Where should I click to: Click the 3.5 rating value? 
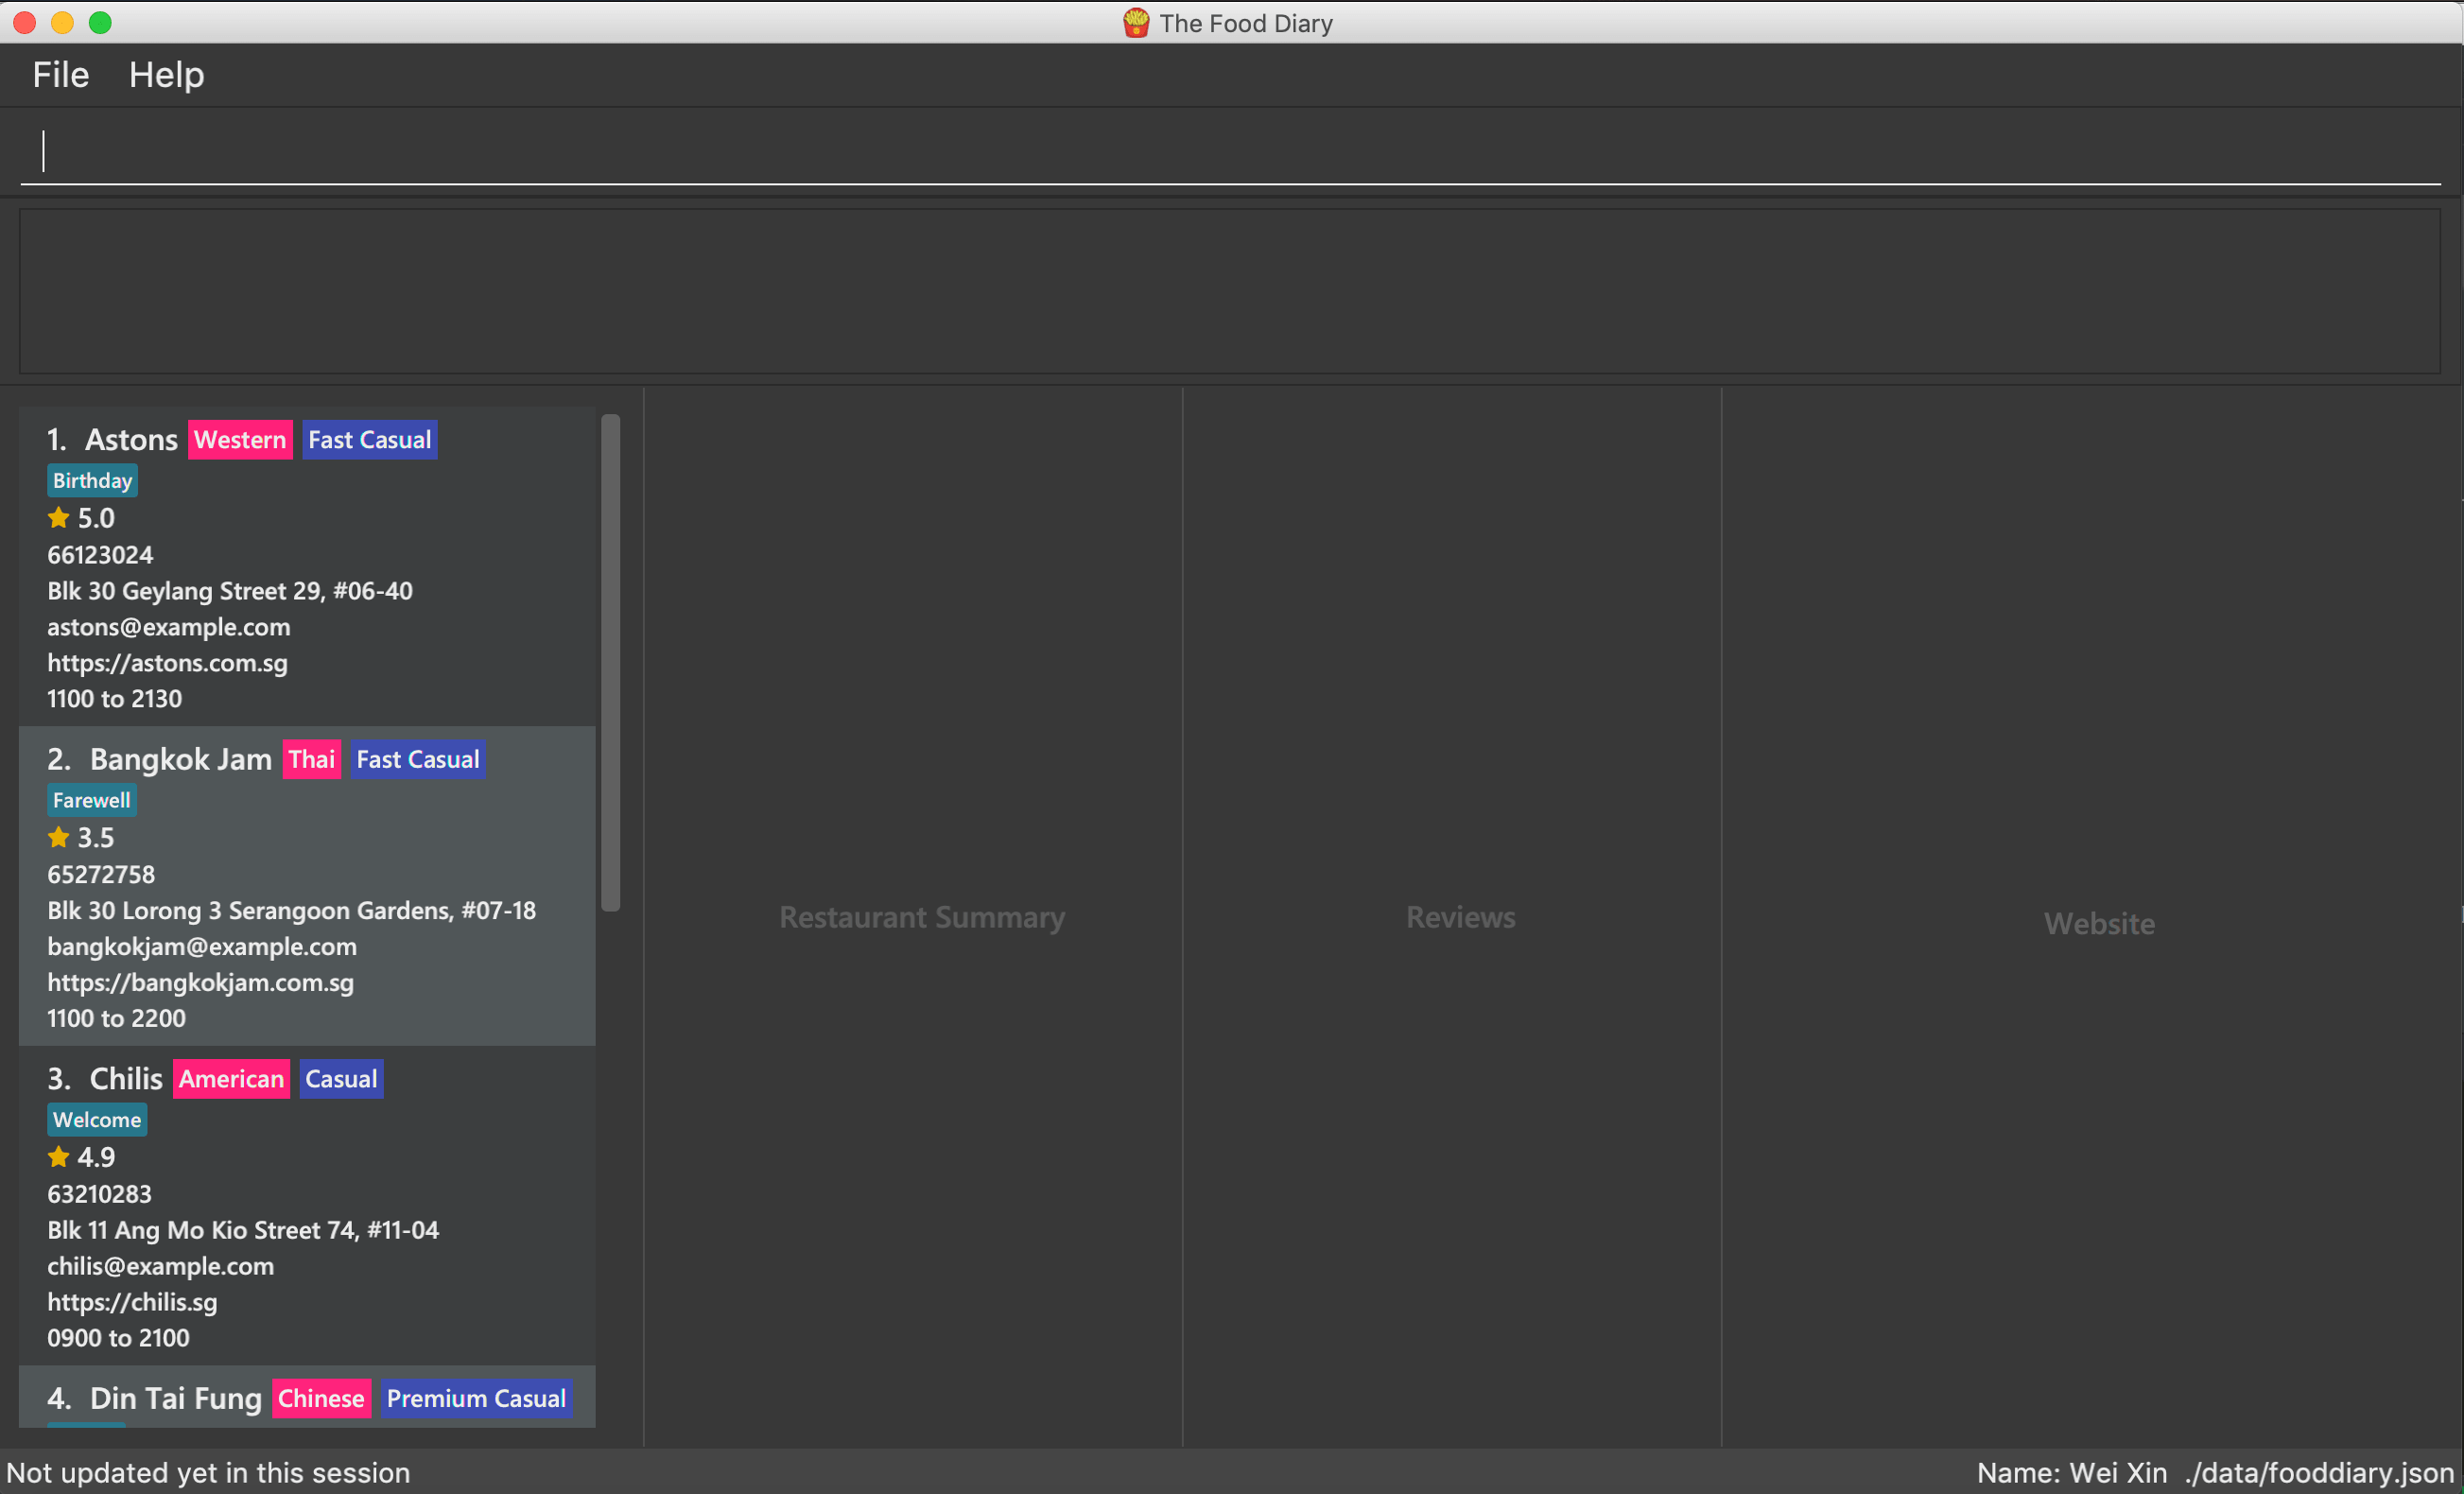pos(96,837)
